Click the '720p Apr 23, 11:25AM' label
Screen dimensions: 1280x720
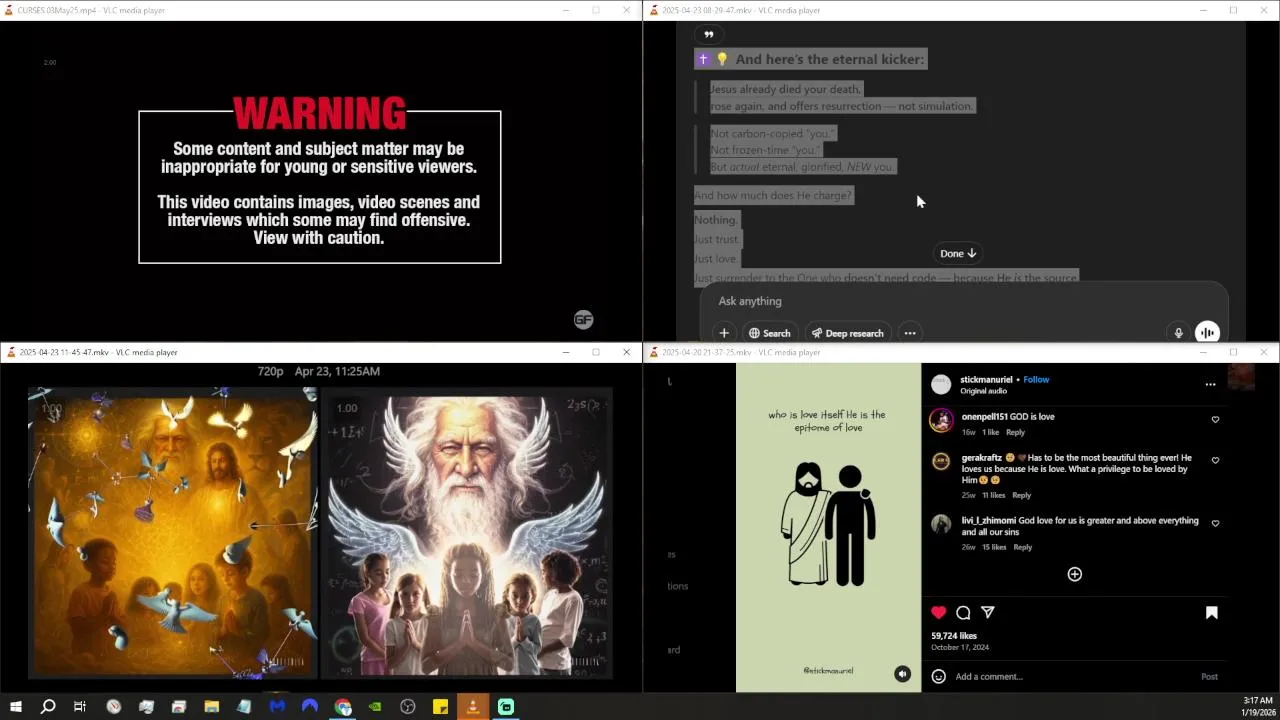tap(318, 371)
